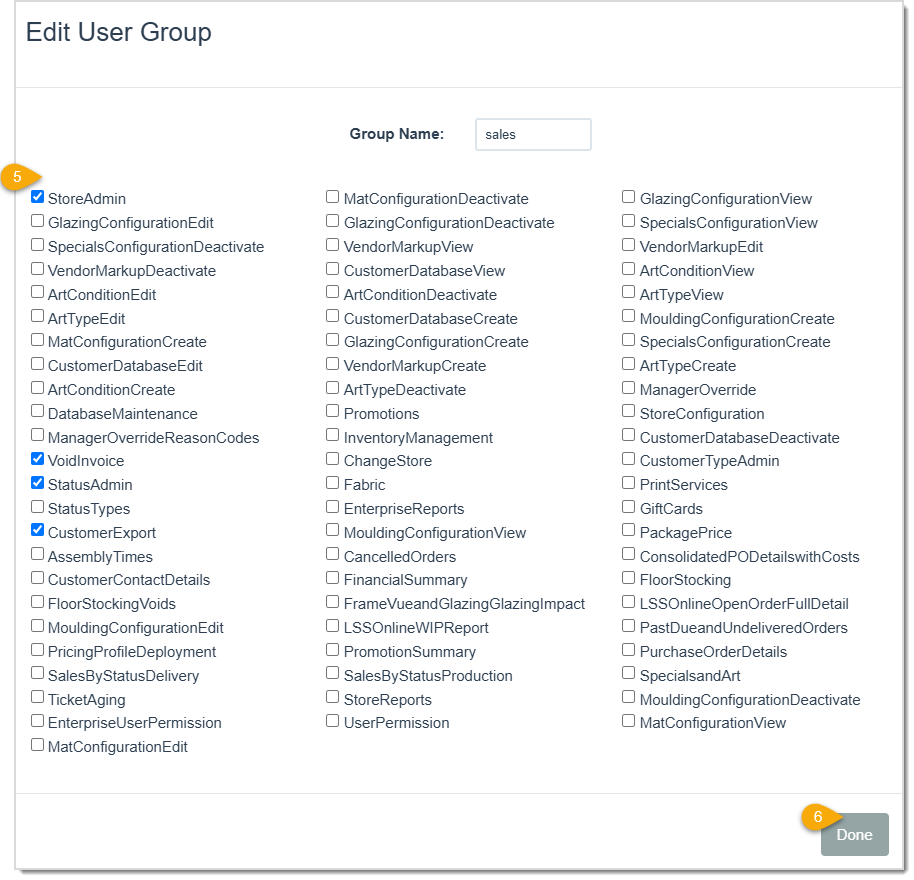Check the EnterpriseReports box
This screenshot has width=914, height=880.
point(332,507)
